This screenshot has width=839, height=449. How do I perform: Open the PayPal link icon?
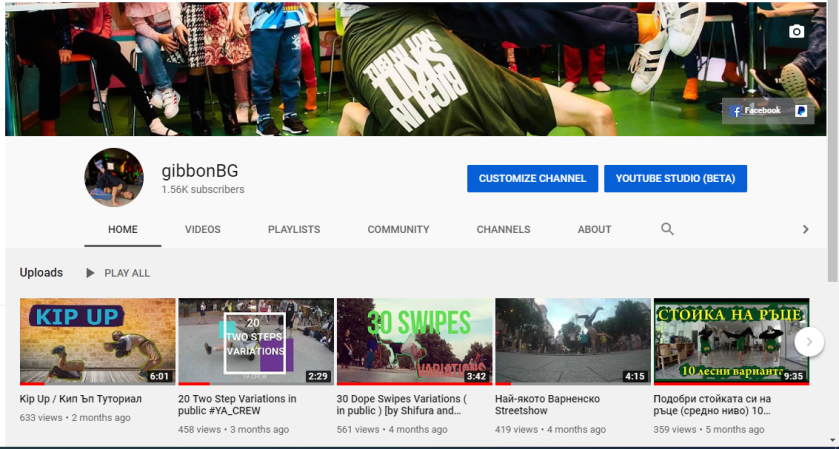point(801,111)
